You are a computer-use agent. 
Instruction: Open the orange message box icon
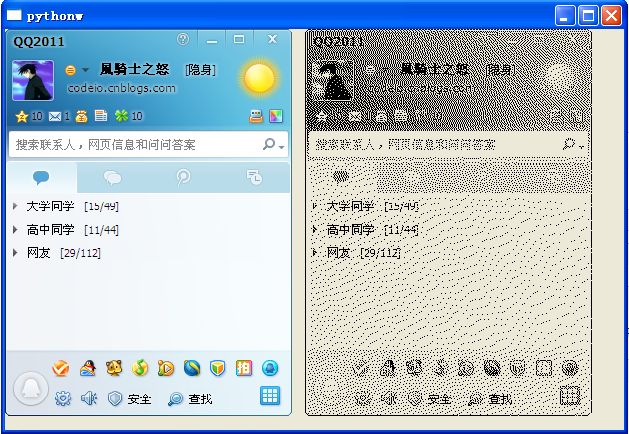pyautogui.click(x=256, y=116)
